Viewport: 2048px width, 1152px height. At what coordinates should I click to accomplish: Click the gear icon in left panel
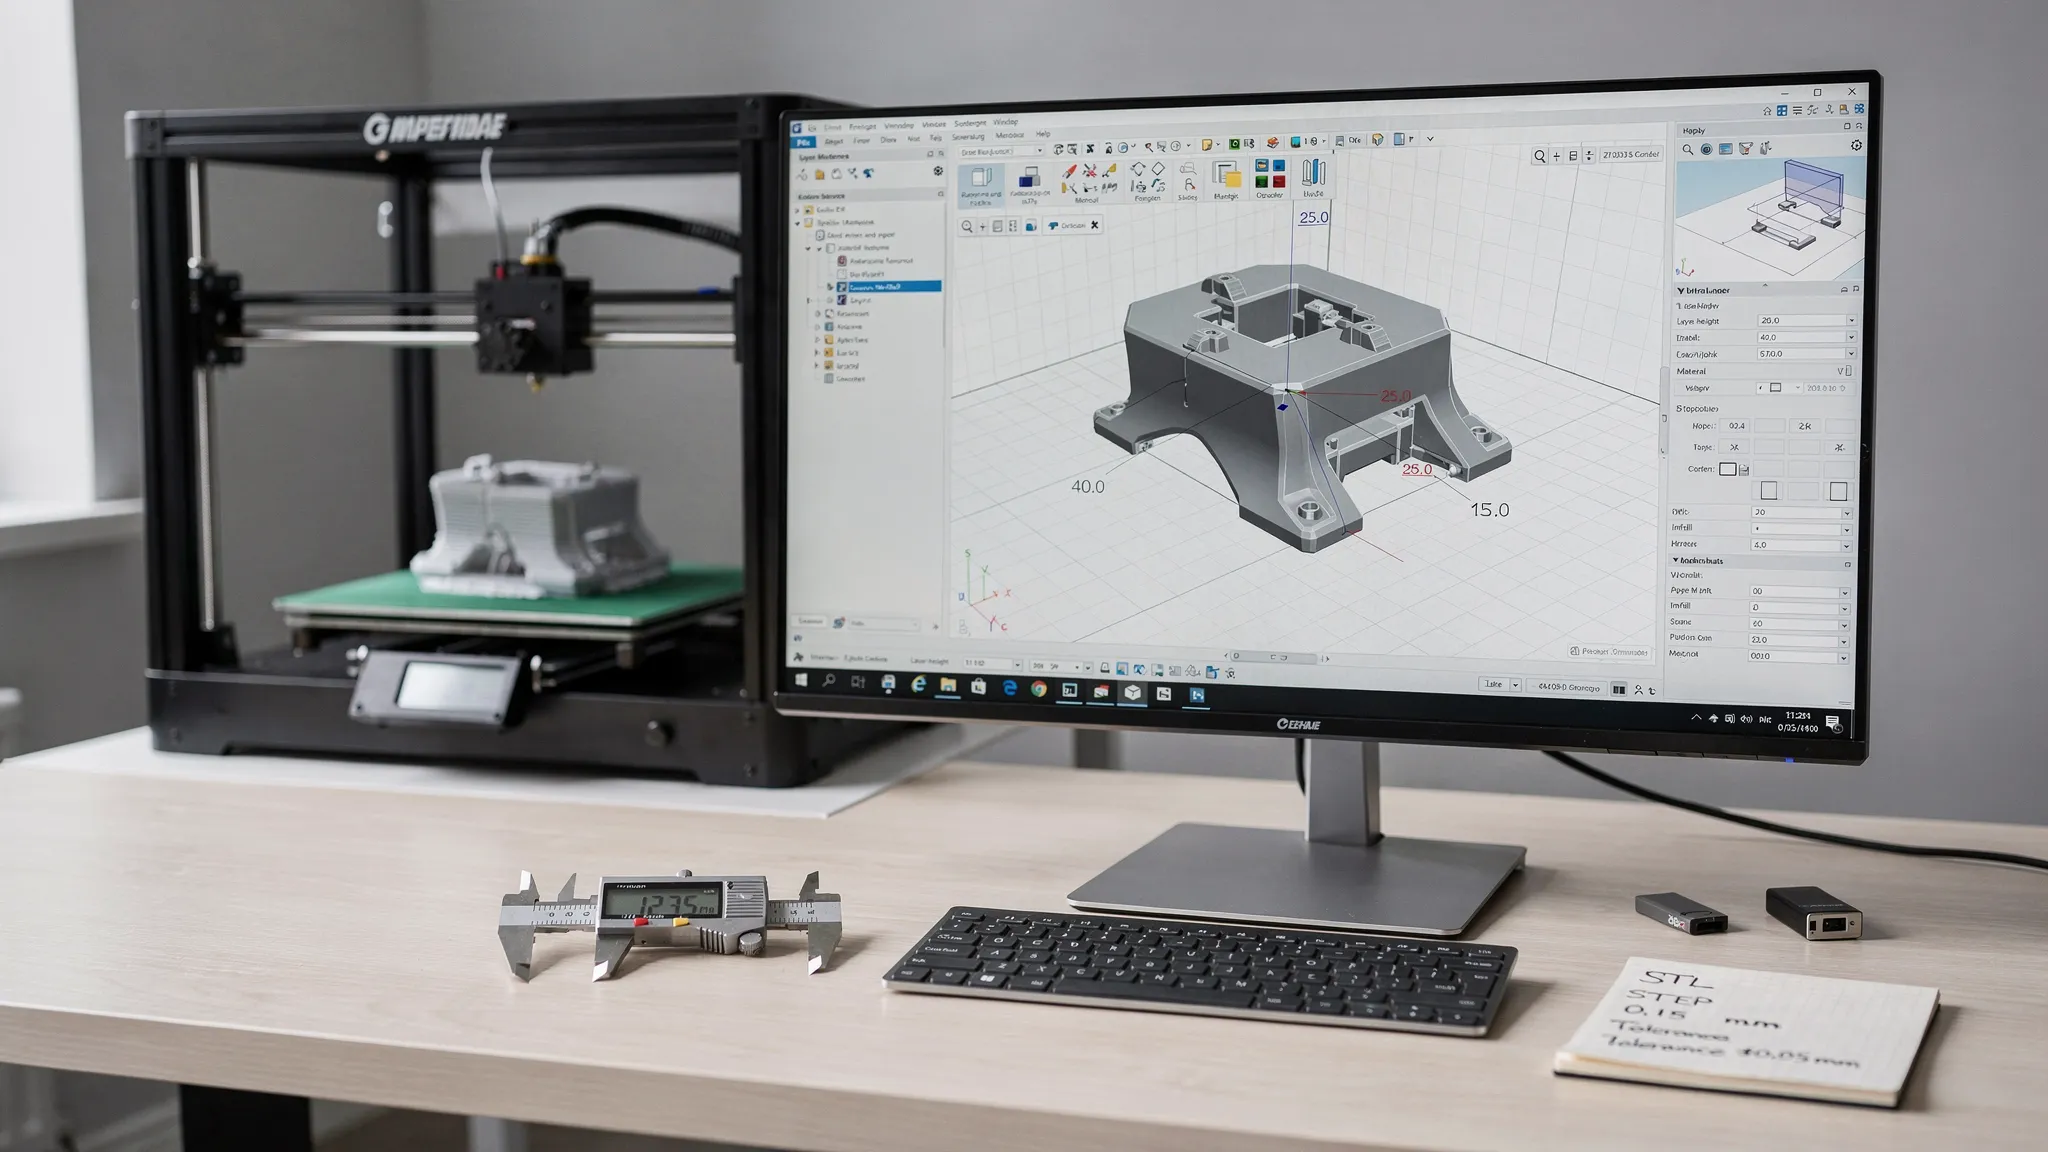(x=938, y=171)
